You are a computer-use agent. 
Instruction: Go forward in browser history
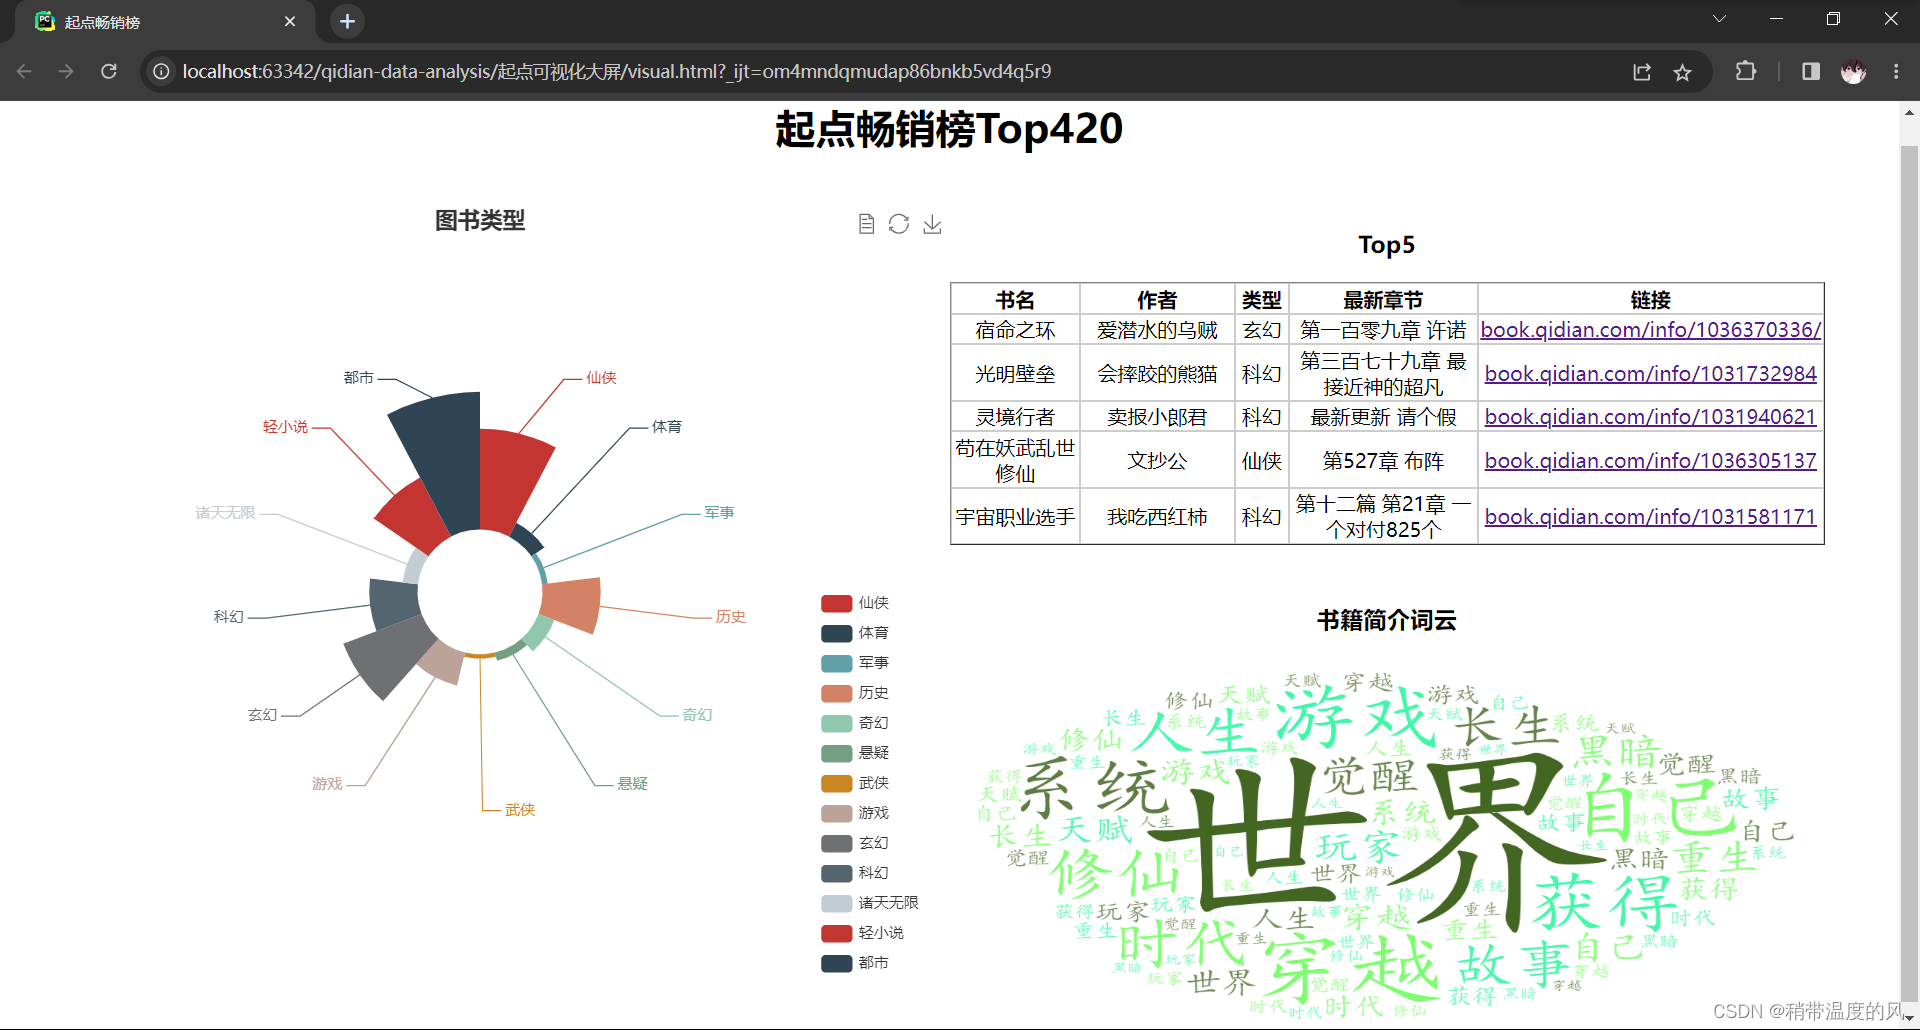point(66,72)
